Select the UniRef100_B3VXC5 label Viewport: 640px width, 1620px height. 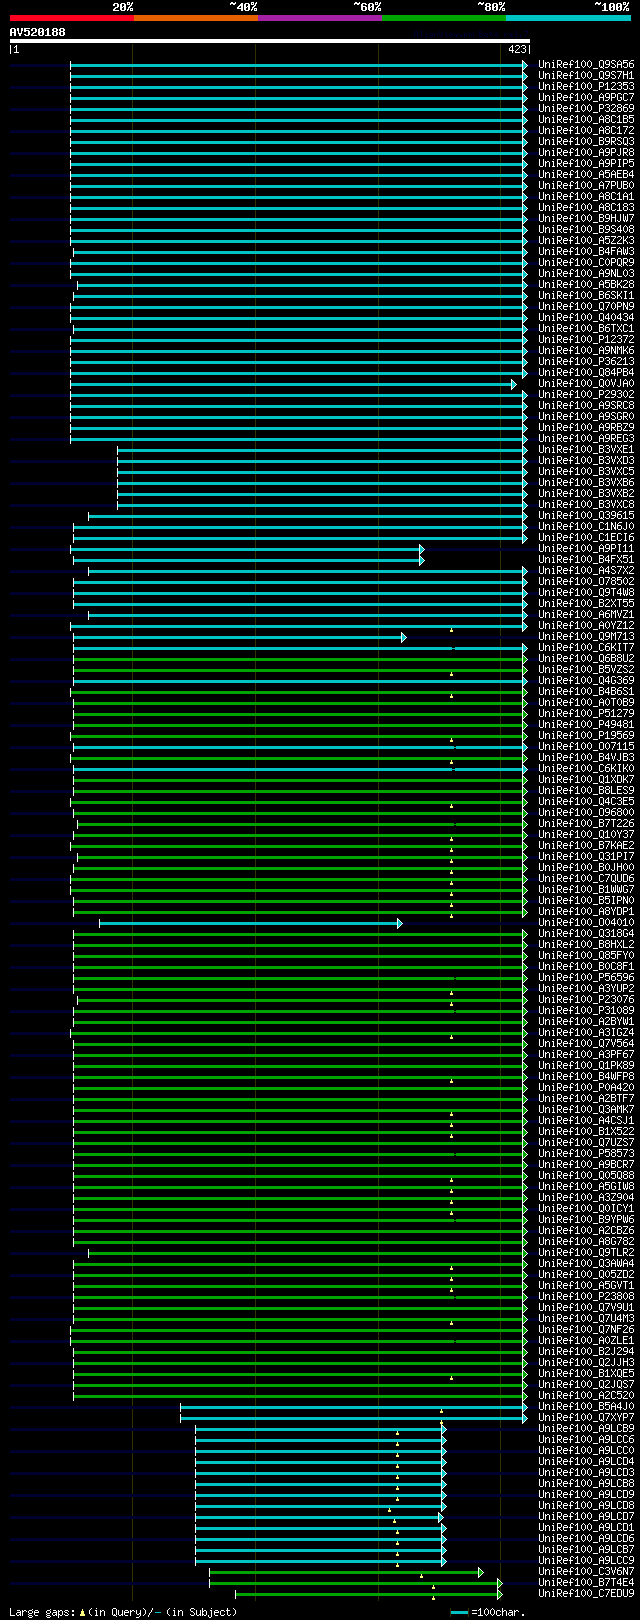(x=586, y=472)
